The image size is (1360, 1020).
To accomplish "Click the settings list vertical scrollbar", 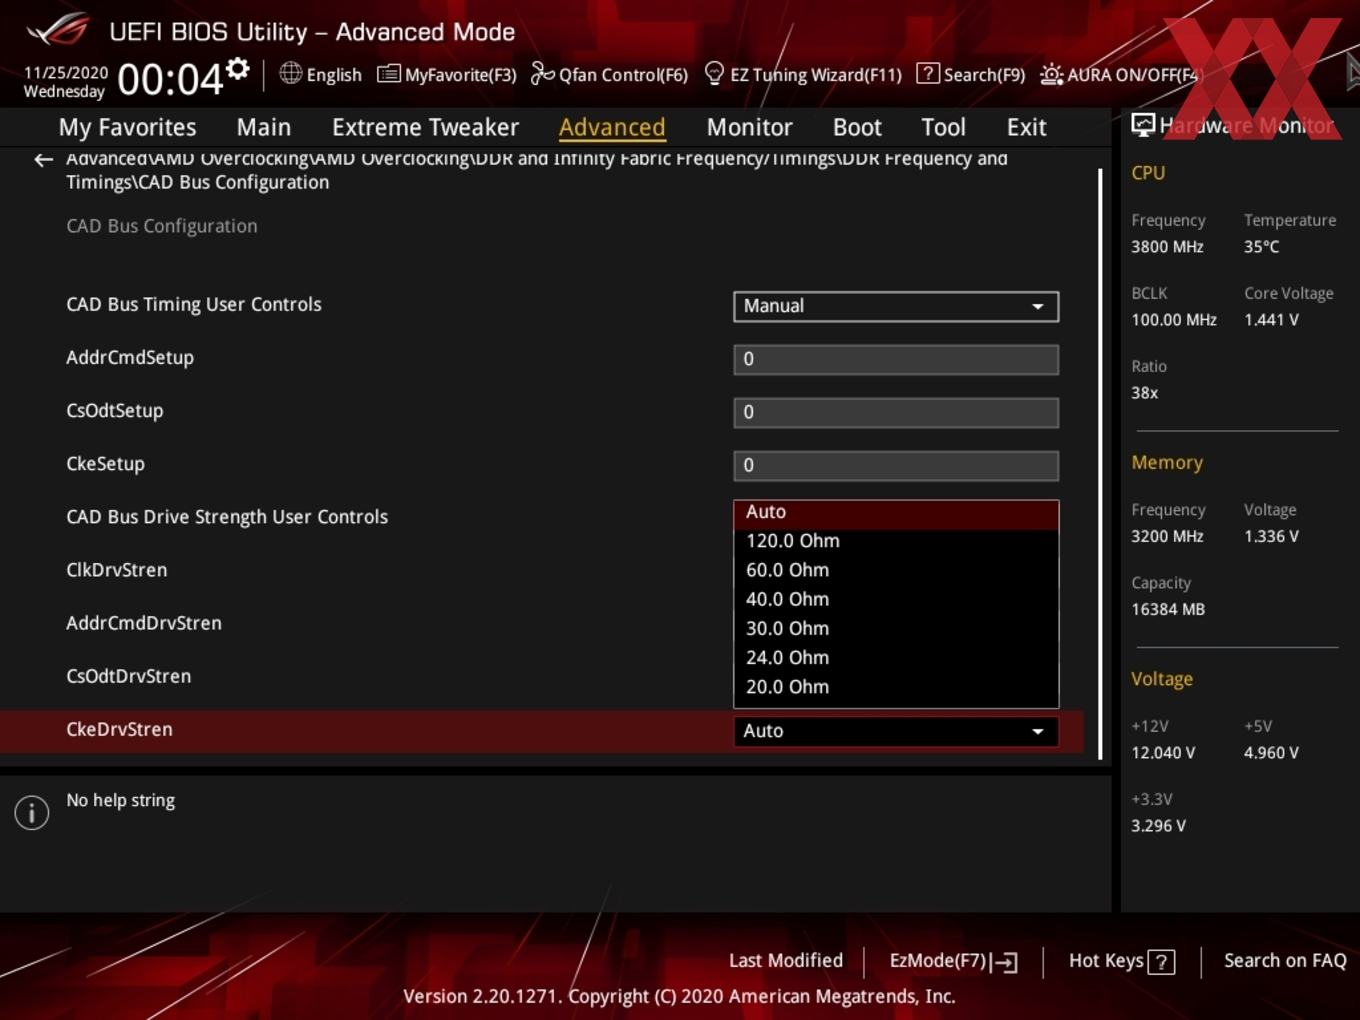I will click(1100, 463).
